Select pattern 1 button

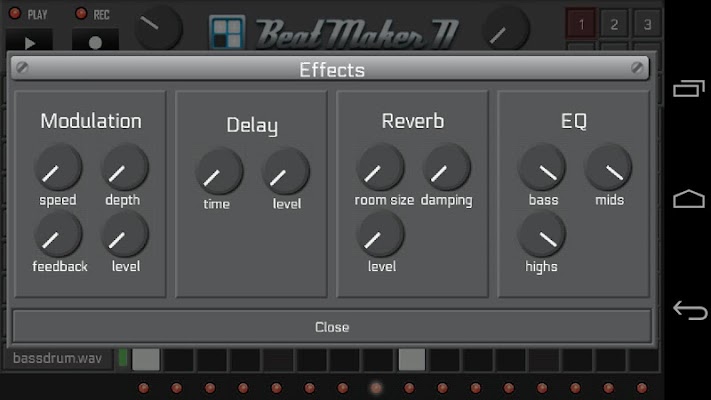[581, 24]
